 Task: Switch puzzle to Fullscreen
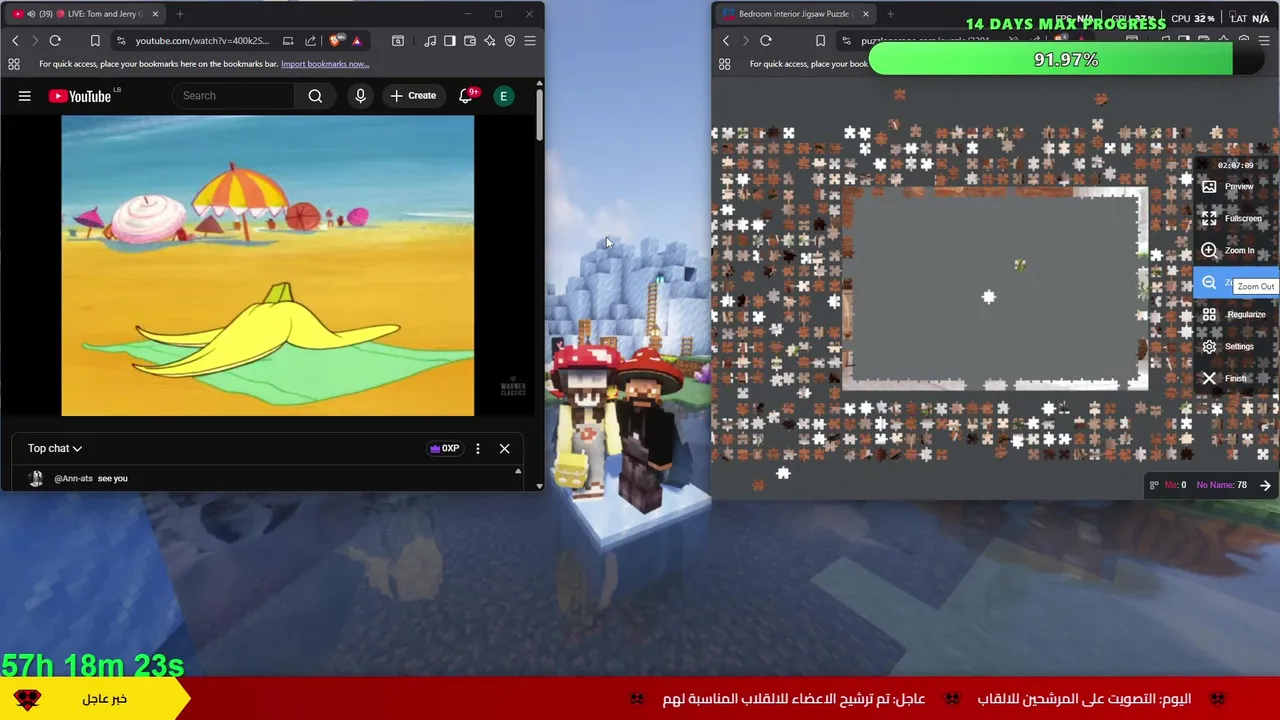point(1237,218)
